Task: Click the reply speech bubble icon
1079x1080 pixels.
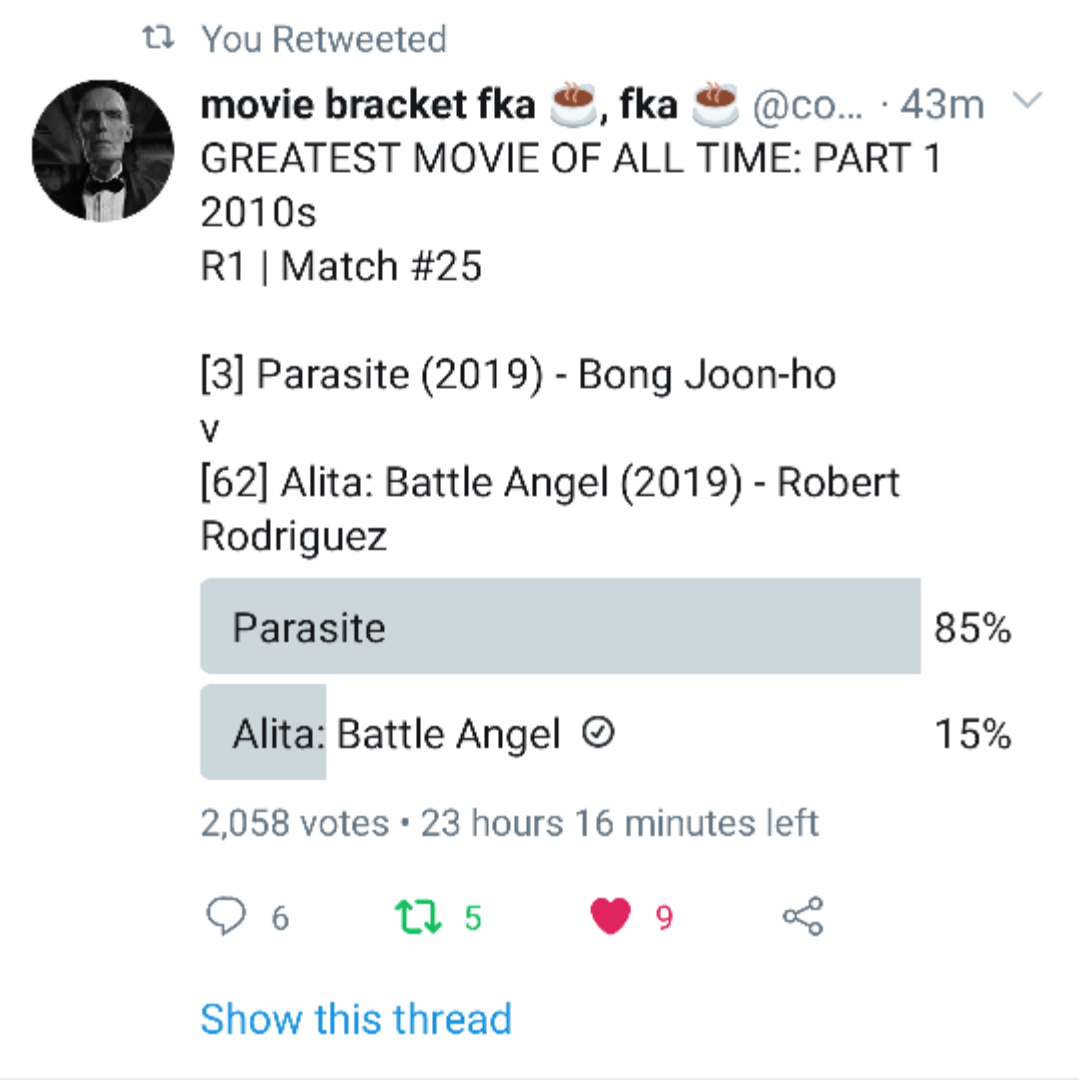Action: point(226,916)
